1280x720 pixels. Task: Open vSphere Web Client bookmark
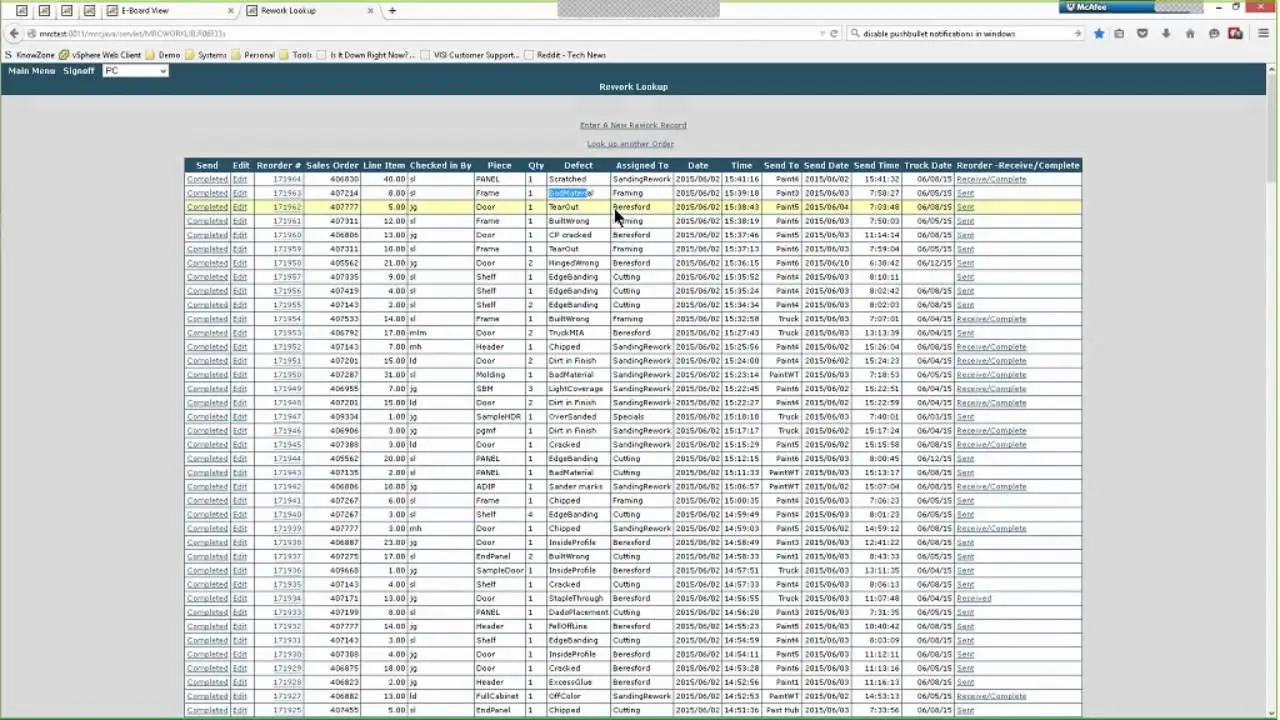click(100, 55)
